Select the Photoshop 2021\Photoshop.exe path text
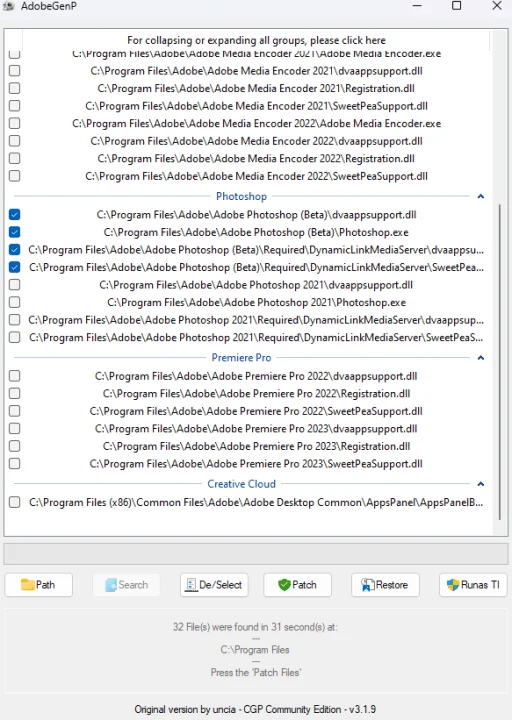The width and height of the screenshot is (512, 720). [256, 303]
